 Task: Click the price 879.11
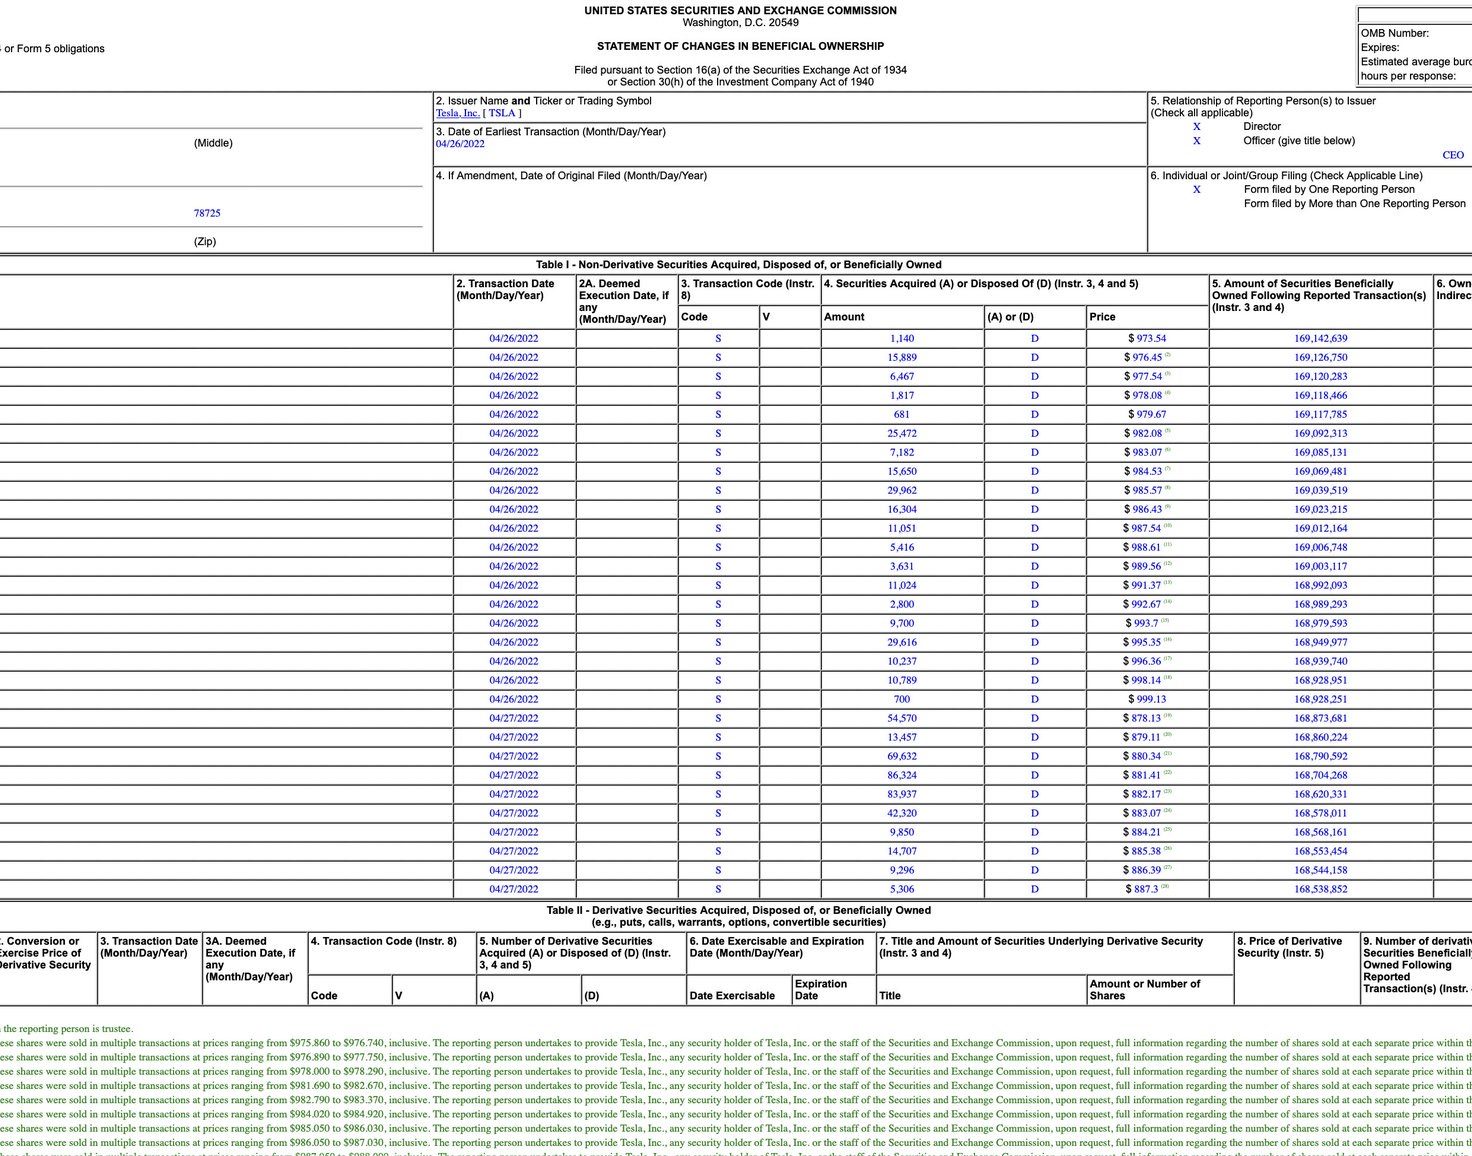pyautogui.click(x=1147, y=738)
